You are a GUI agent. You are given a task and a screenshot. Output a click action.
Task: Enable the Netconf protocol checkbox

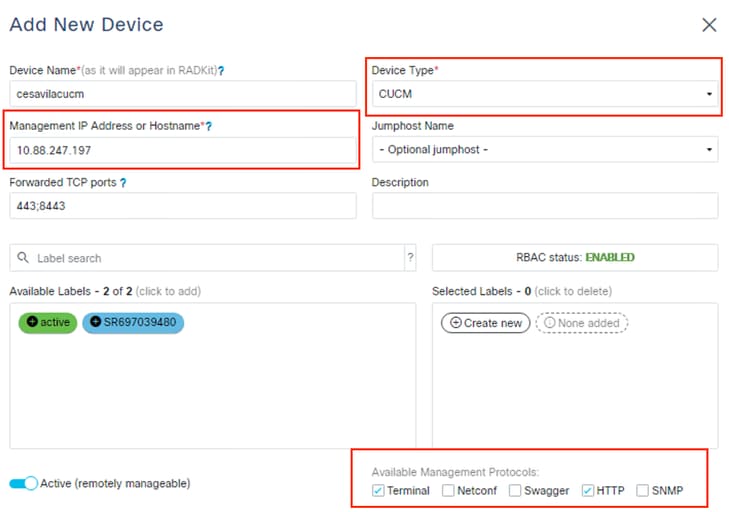pos(448,490)
